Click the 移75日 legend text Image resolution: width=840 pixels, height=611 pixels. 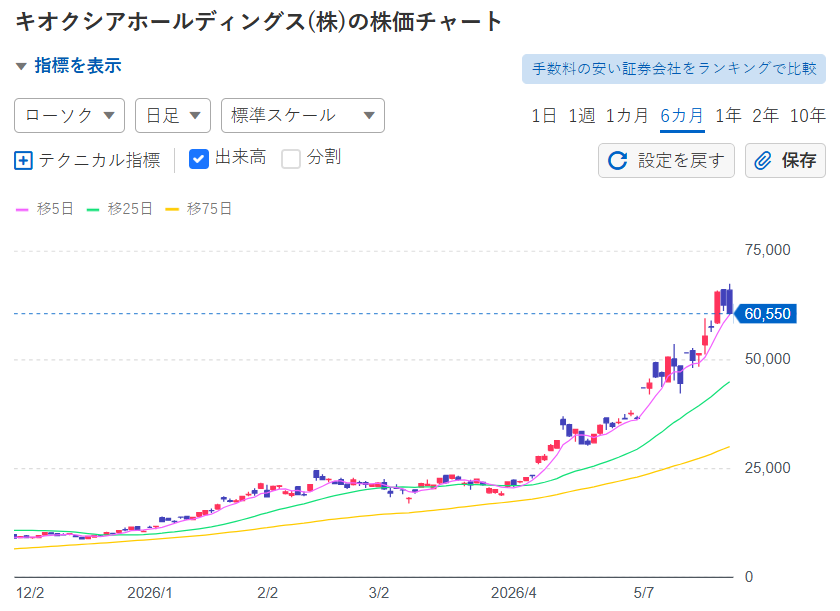pos(209,209)
